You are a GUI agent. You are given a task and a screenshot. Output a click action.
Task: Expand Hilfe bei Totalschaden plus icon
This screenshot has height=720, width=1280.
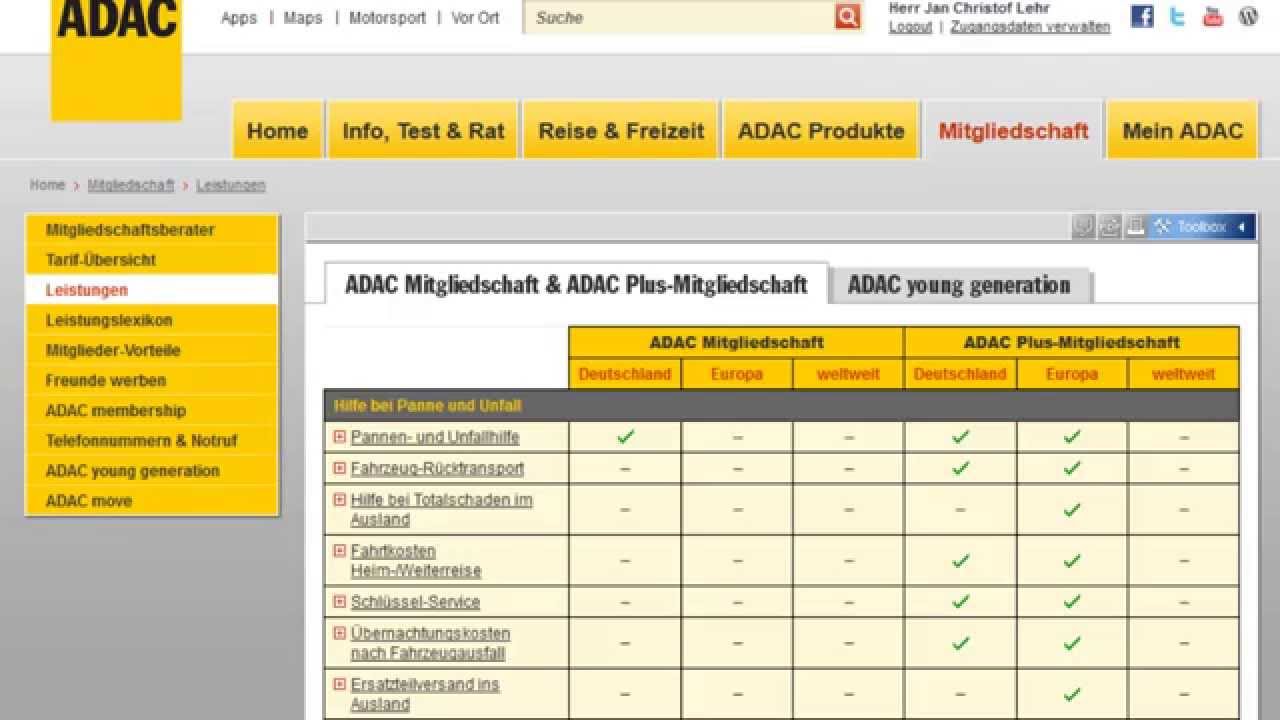click(x=340, y=499)
